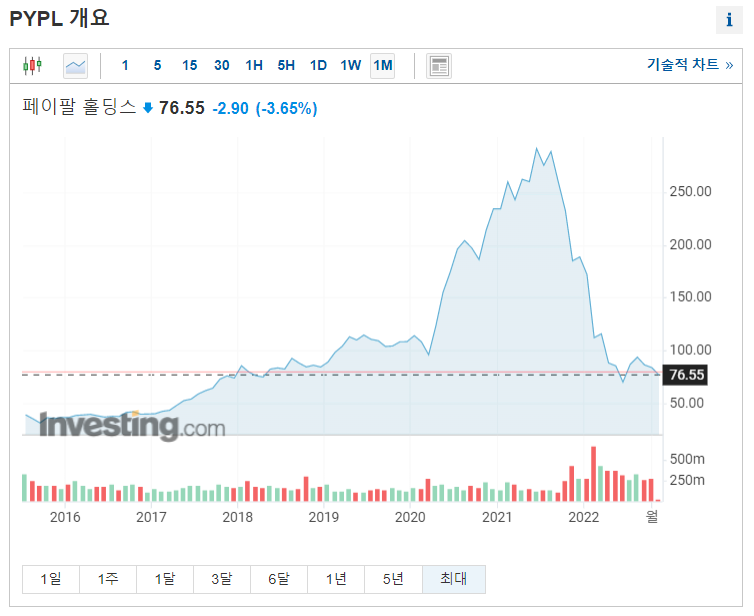The height and width of the screenshot is (616, 754).
Task: Click the (-3.65%) percentage change
Action: (x=286, y=108)
